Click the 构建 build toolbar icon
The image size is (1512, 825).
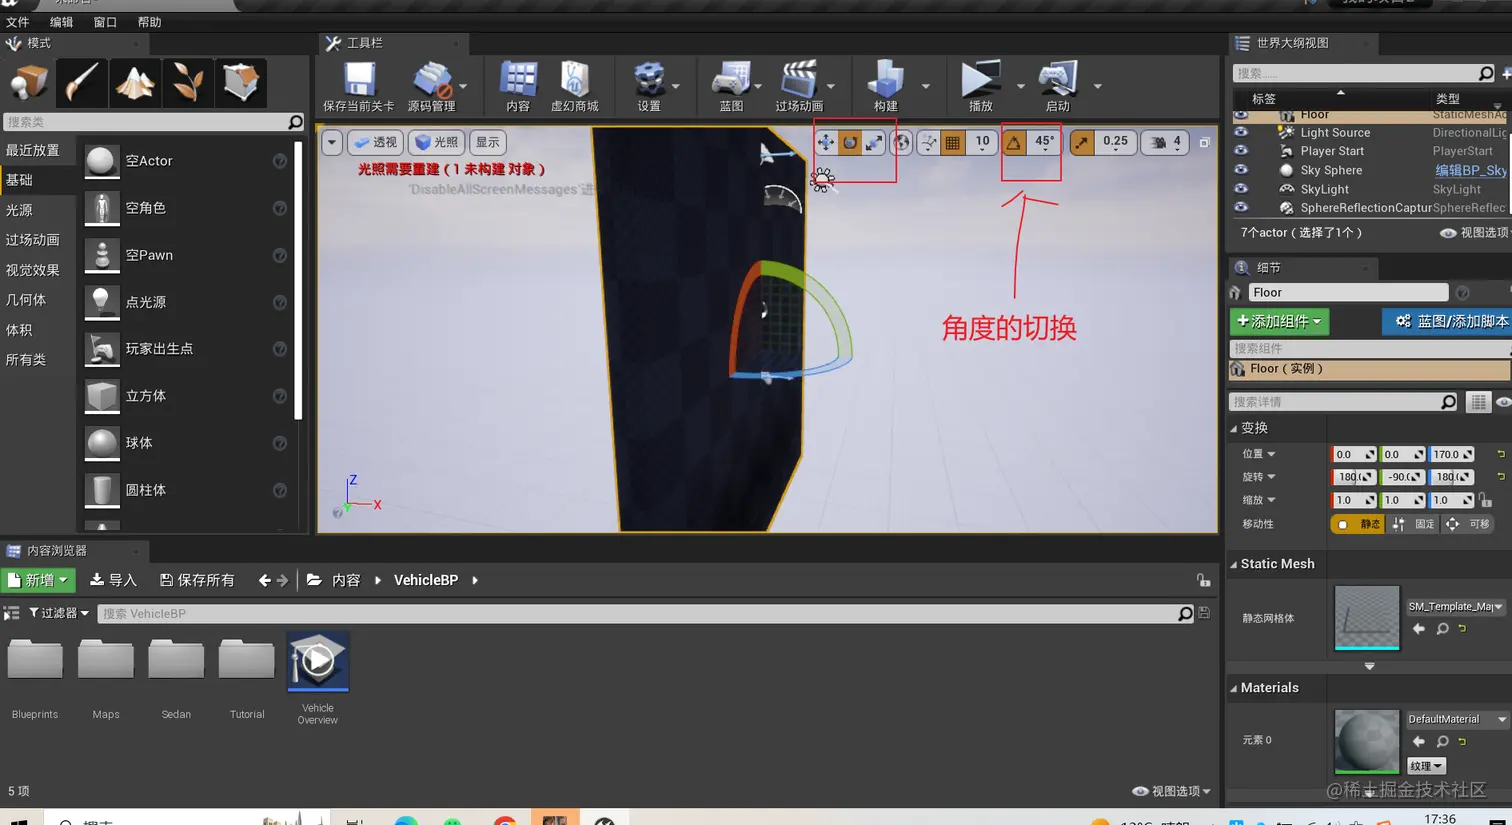coord(885,86)
